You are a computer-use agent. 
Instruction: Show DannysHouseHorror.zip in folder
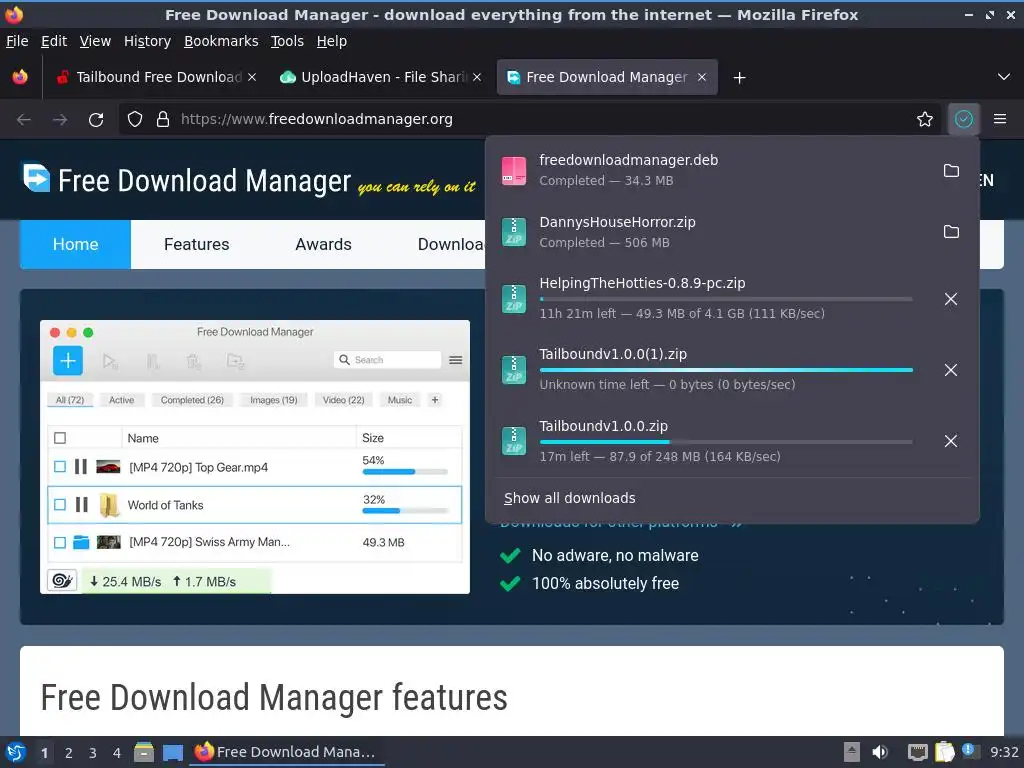tap(952, 232)
